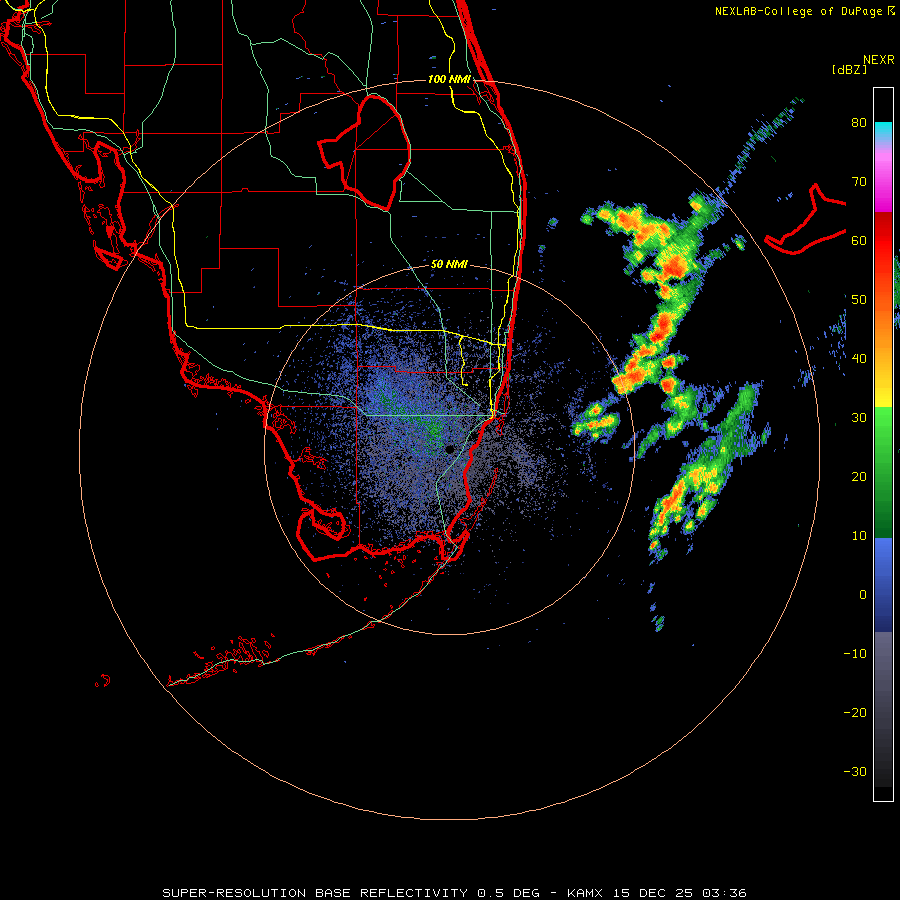Click the NEXLAB-College of DuPage credit text
900x900 pixels.
click(x=798, y=11)
